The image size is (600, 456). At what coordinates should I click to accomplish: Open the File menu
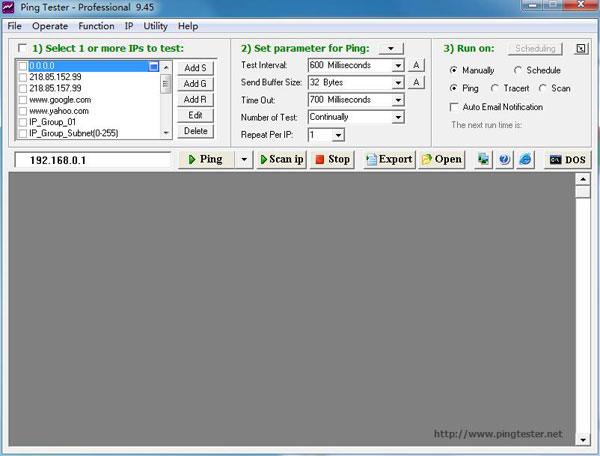pyautogui.click(x=15, y=26)
